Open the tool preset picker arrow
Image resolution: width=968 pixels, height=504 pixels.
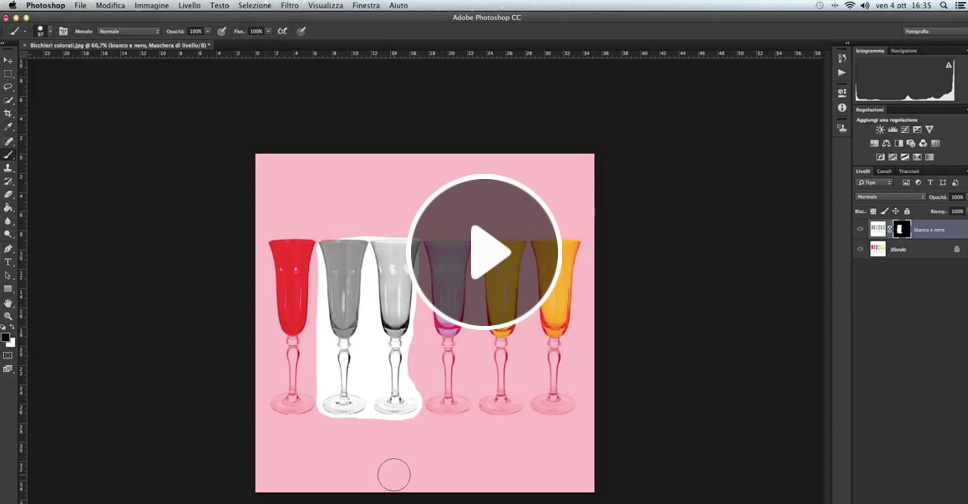[x=25, y=31]
